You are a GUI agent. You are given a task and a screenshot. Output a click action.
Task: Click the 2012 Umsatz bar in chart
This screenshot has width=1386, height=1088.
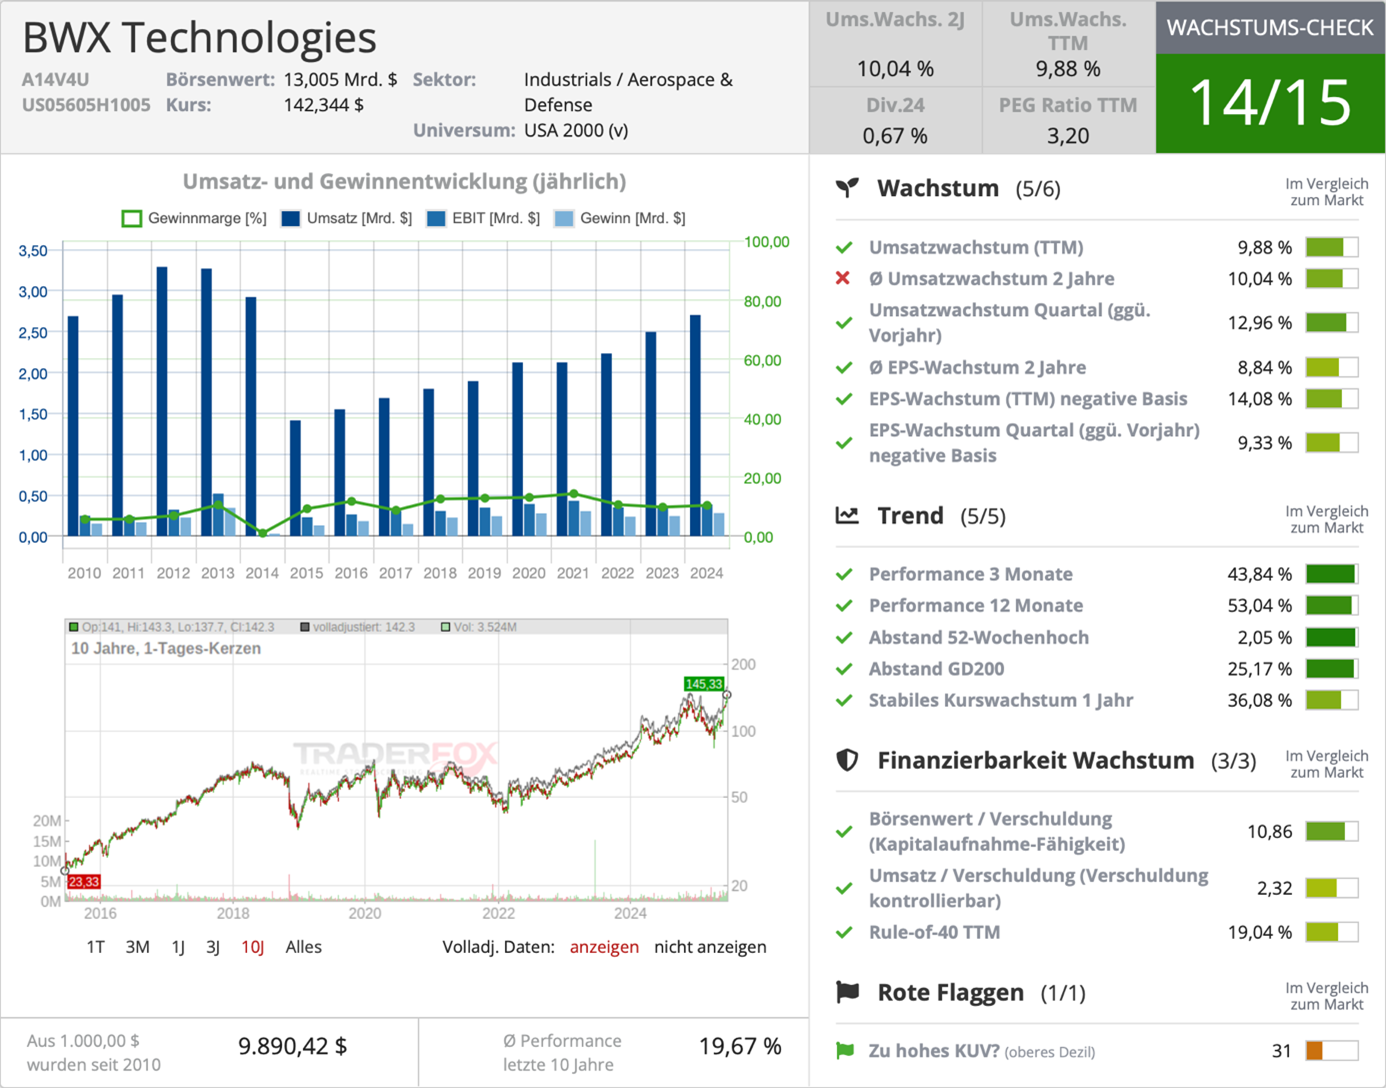point(162,401)
